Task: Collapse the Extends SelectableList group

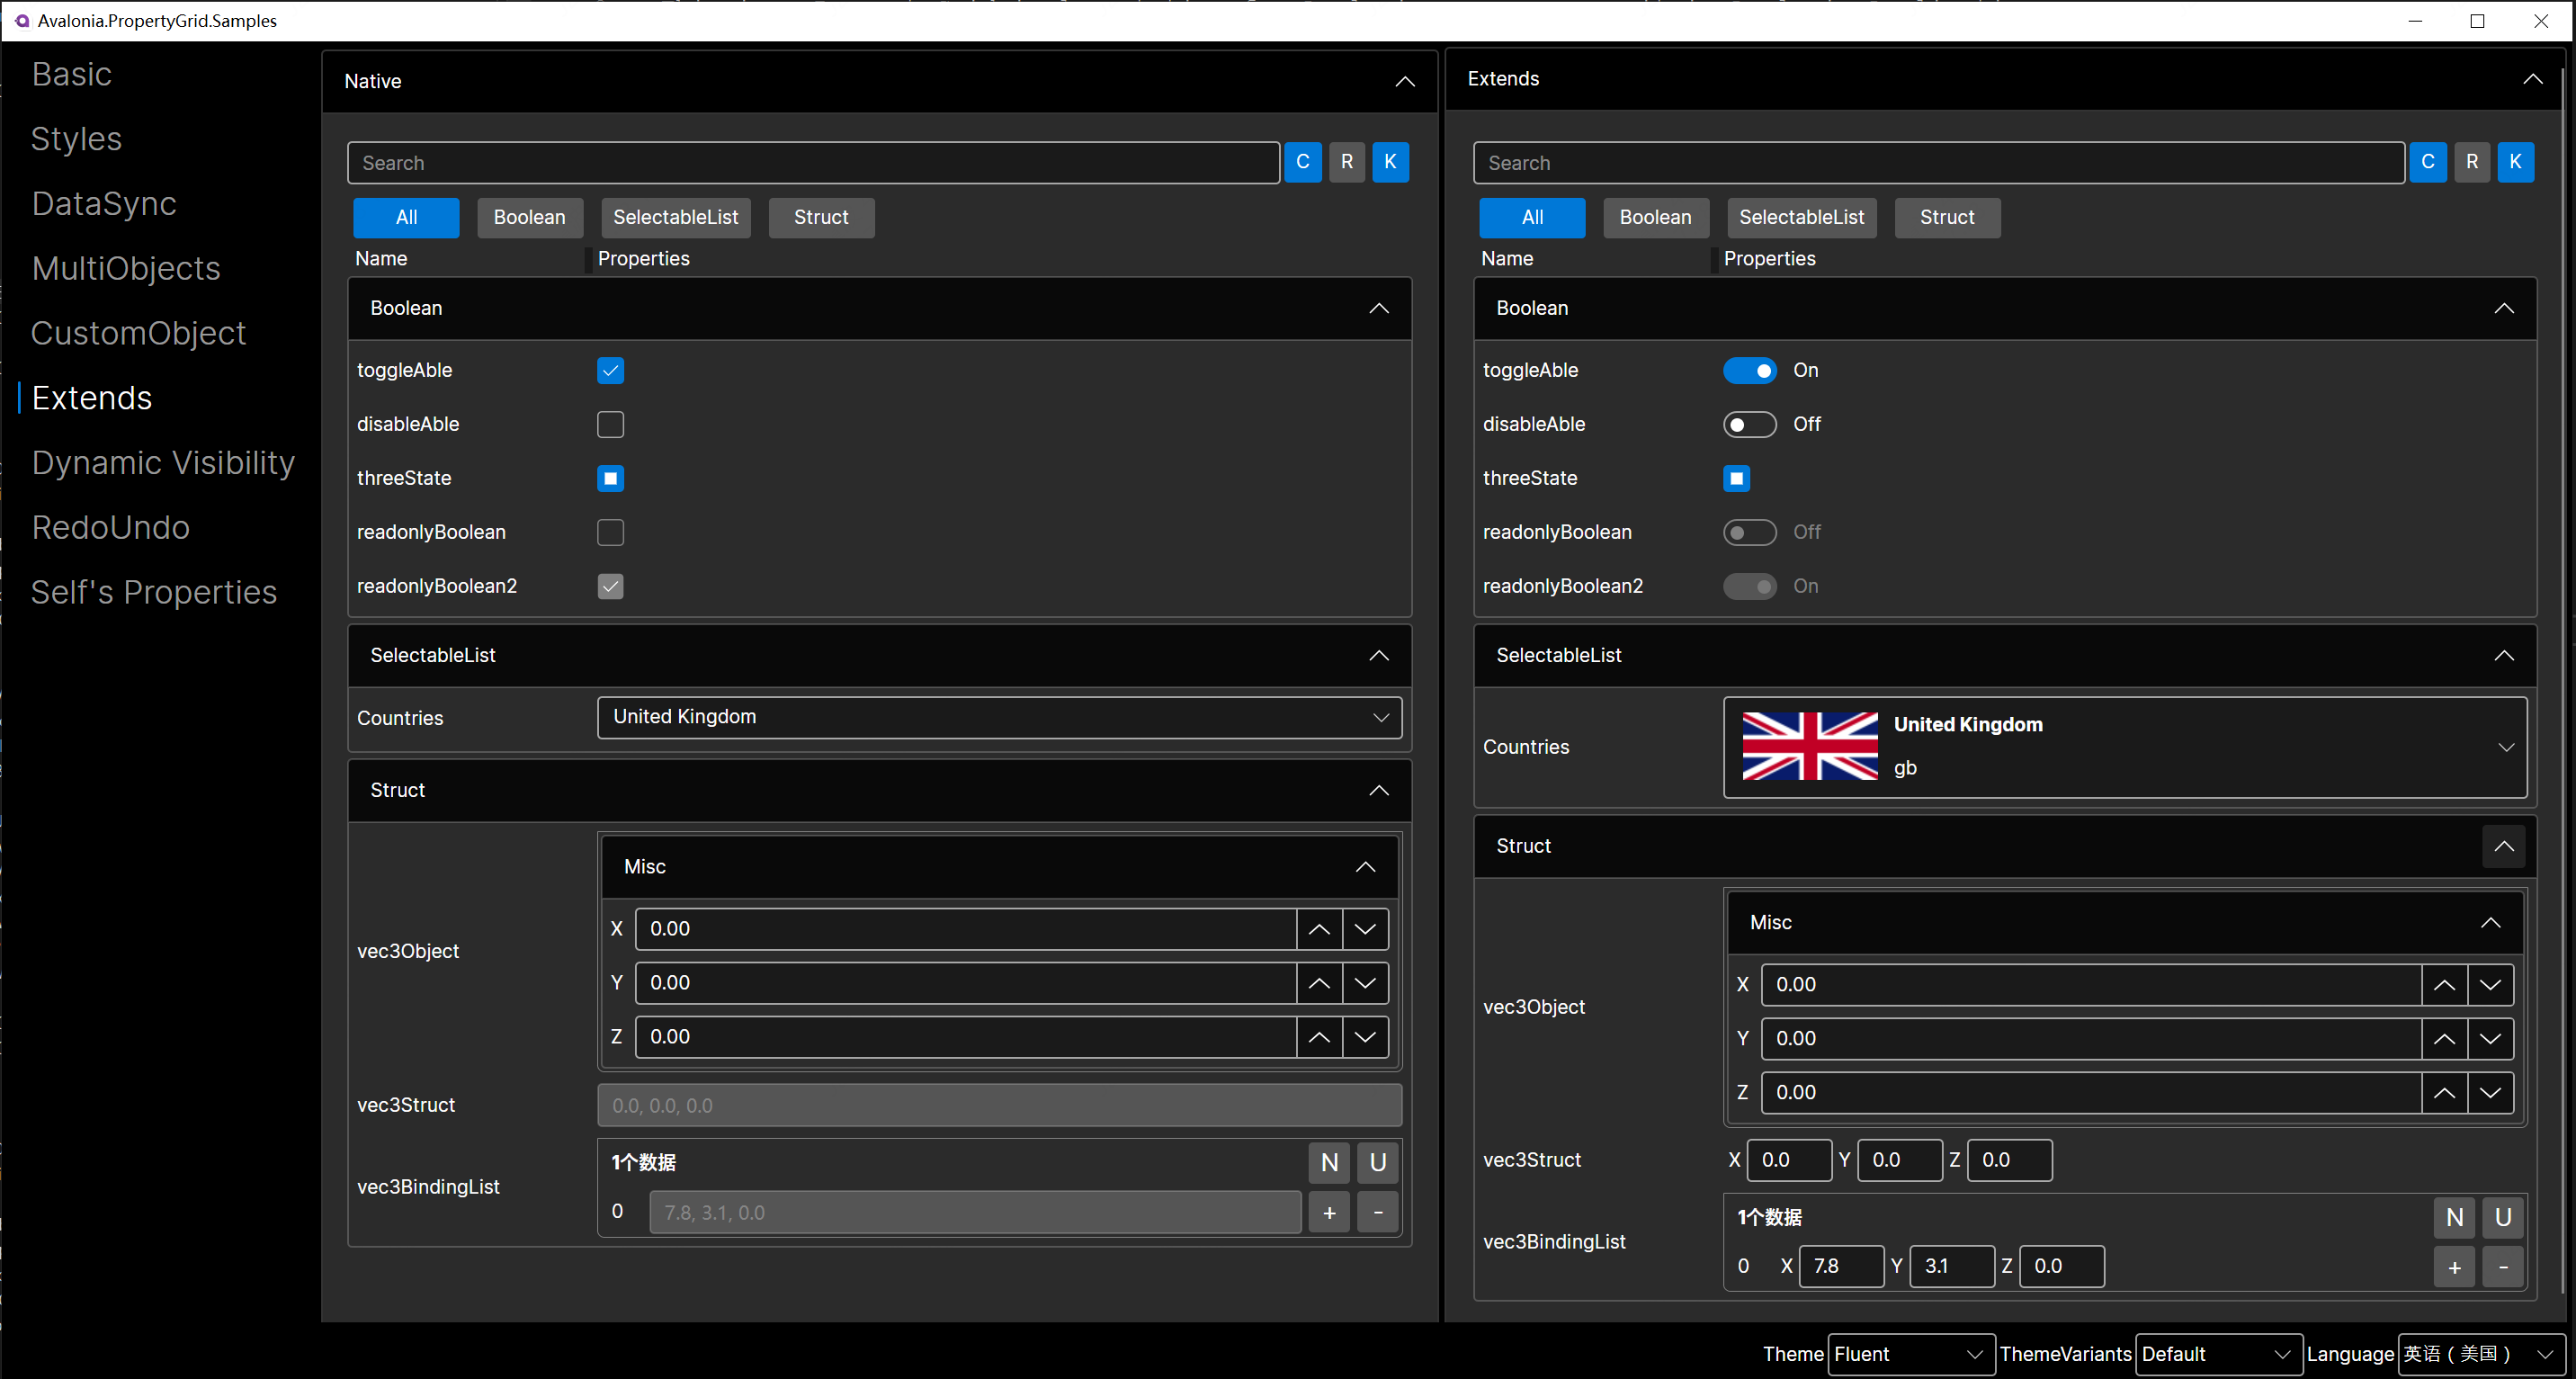Action: point(2504,655)
